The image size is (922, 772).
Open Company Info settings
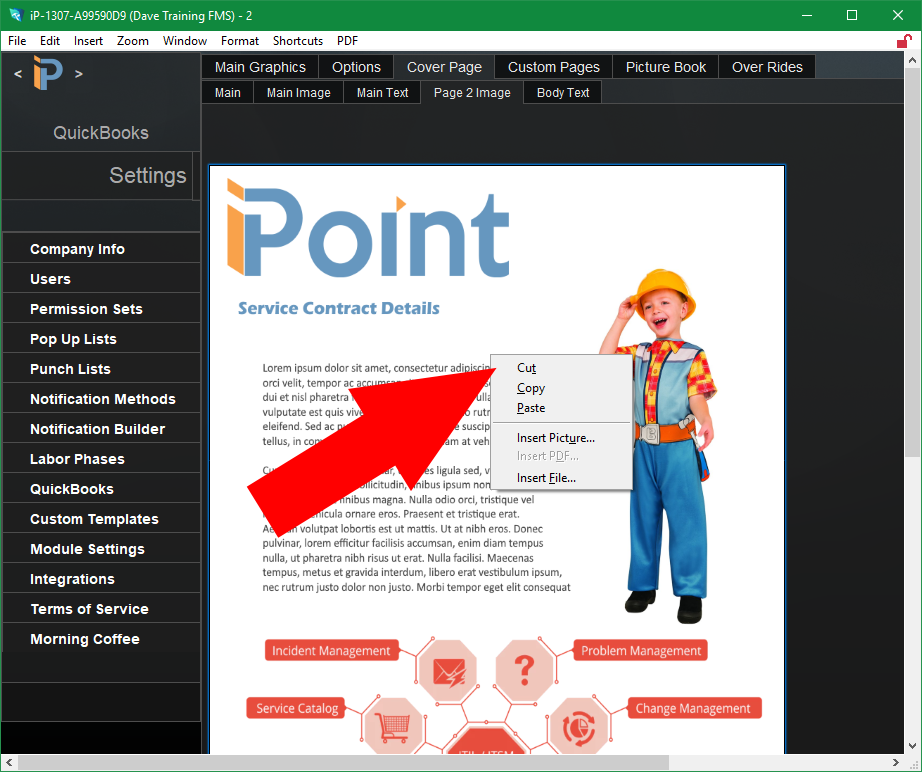[77, 249]
